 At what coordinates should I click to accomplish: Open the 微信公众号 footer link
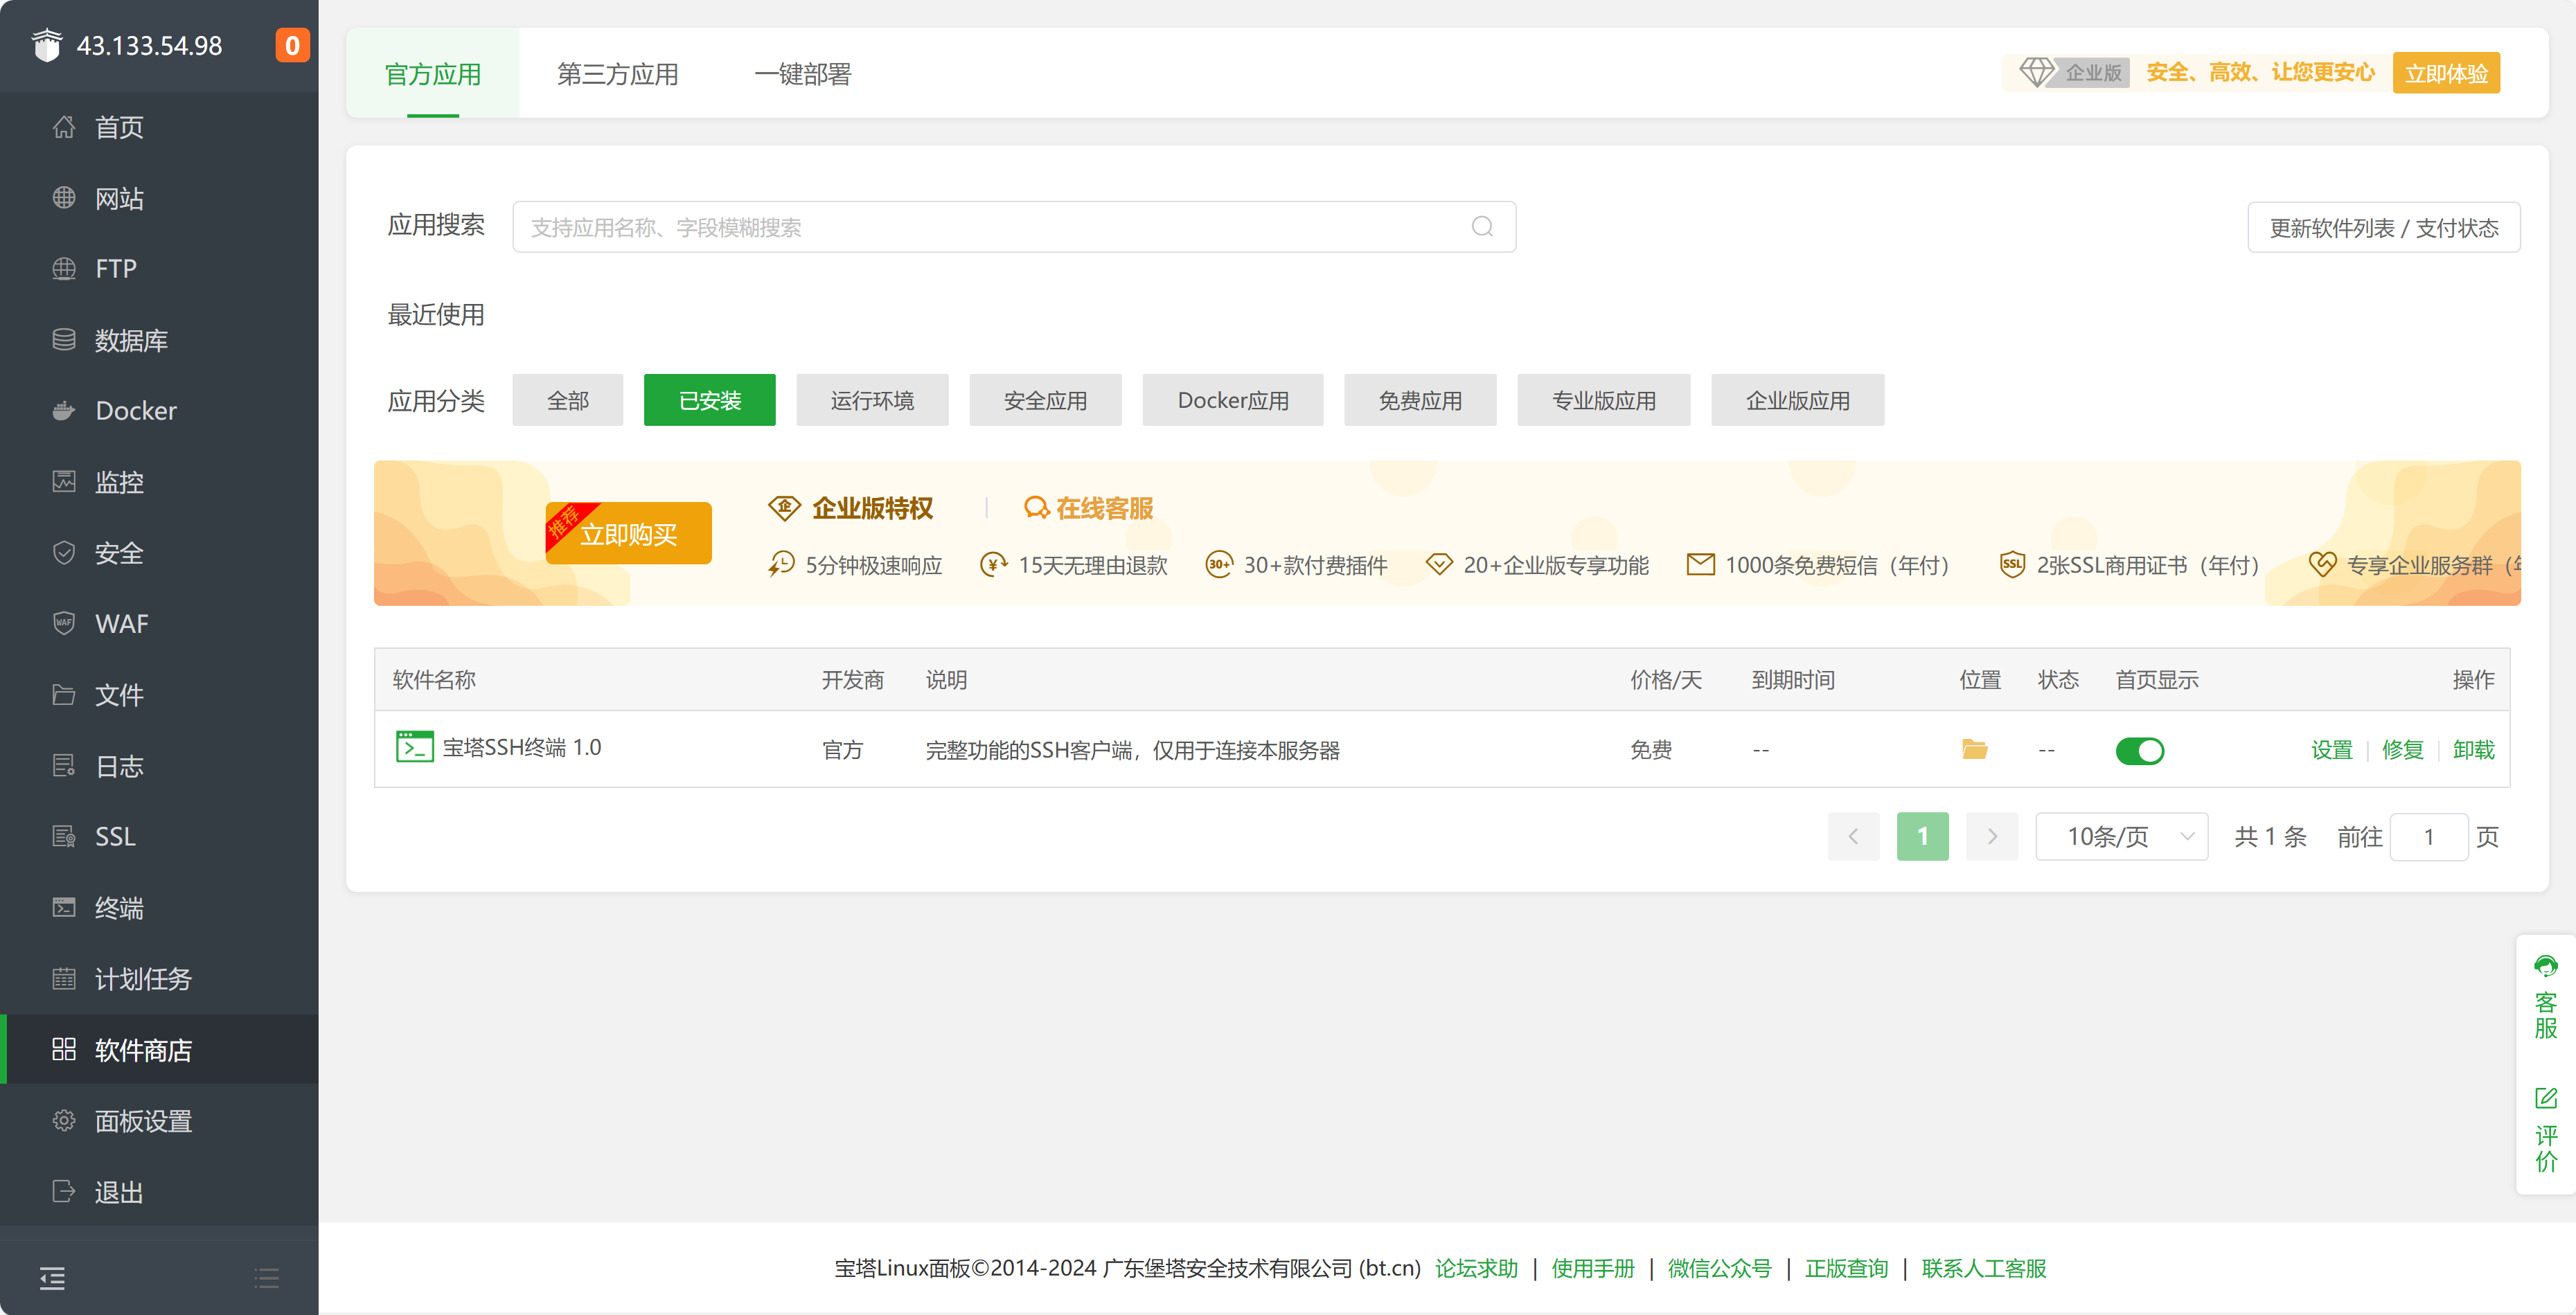1720,1268
